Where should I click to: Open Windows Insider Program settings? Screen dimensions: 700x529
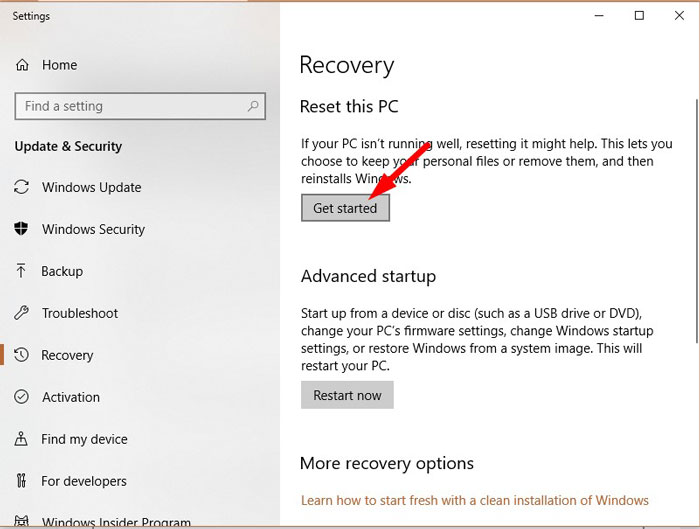[x=116, y=521]
